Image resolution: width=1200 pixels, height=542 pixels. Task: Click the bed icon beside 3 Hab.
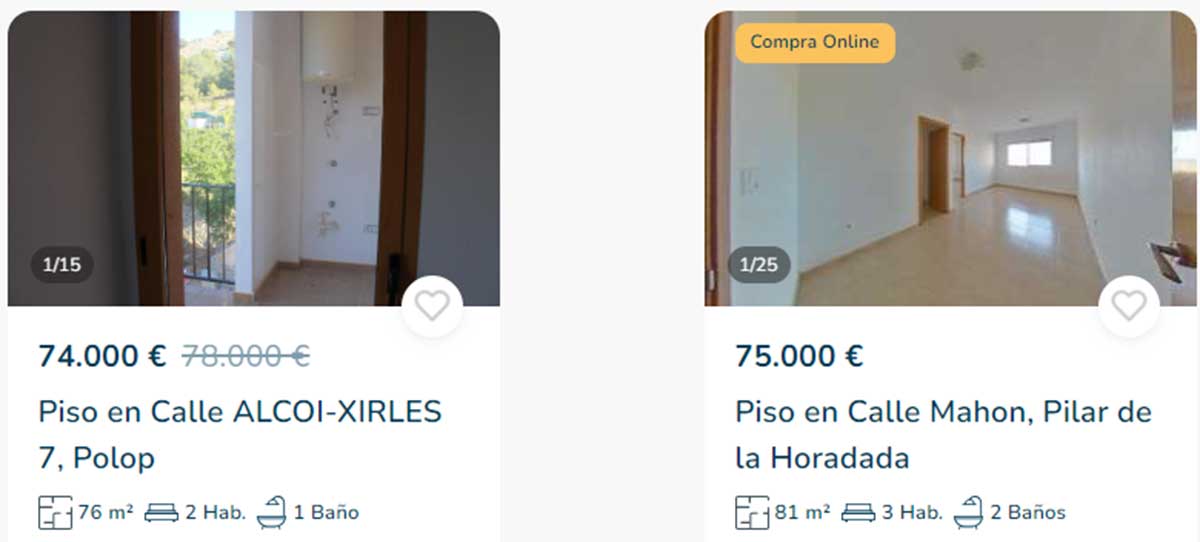859,513
